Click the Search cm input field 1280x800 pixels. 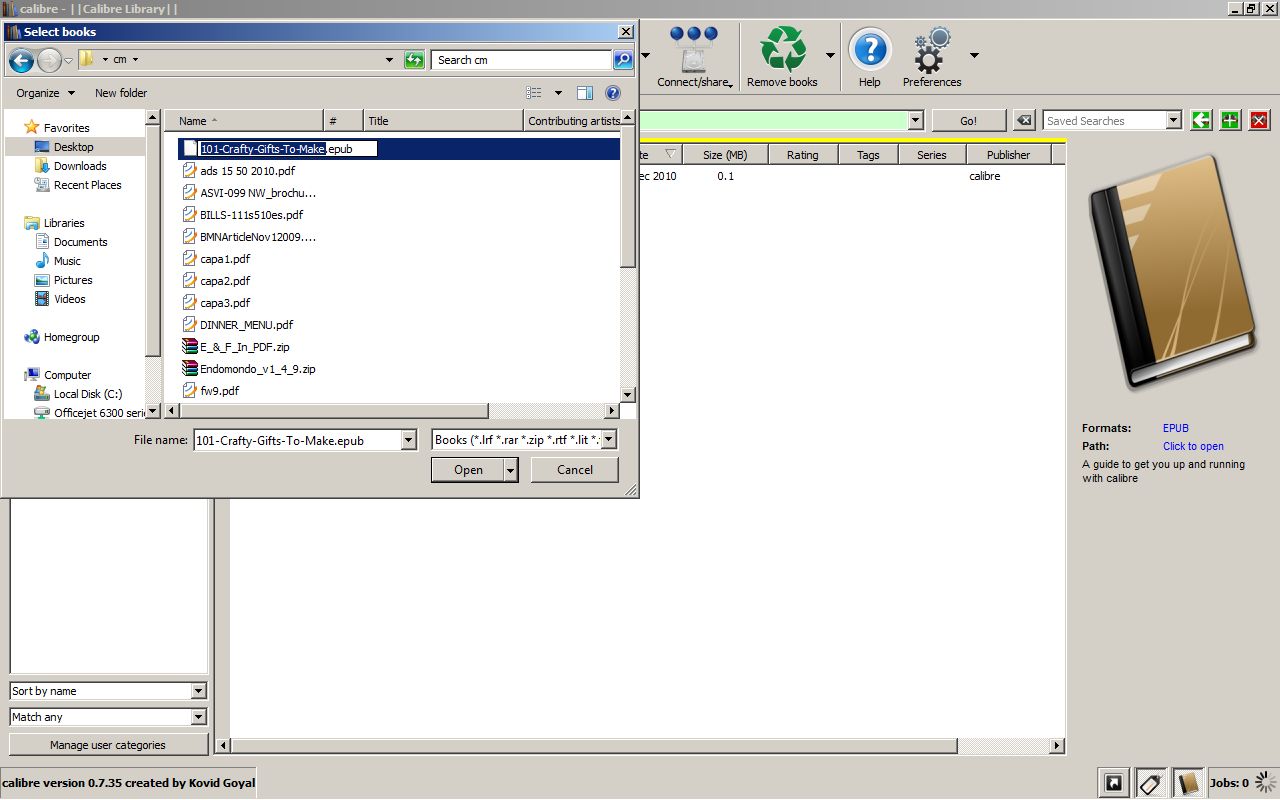tap(523, 60)
